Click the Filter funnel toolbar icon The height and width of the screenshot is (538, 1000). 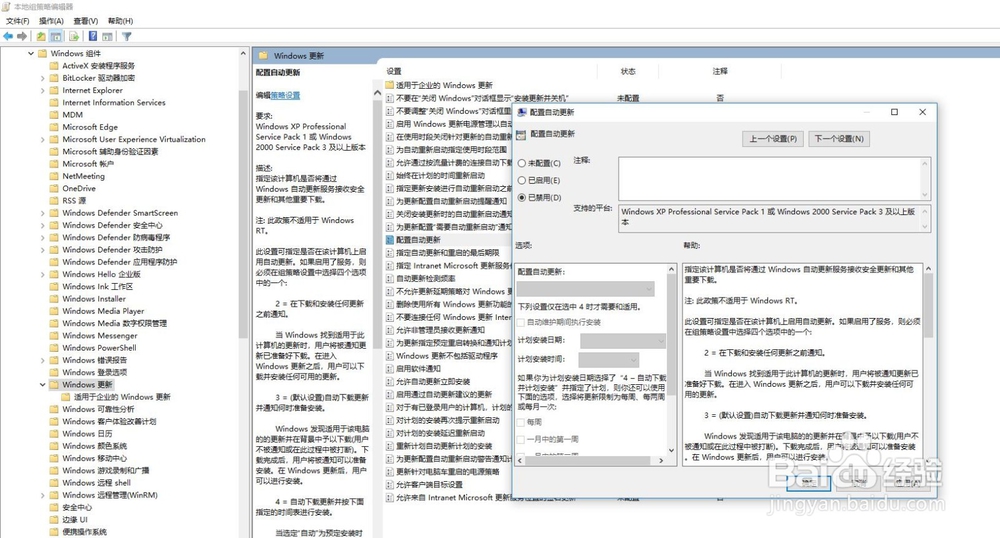tap(127, 36)
